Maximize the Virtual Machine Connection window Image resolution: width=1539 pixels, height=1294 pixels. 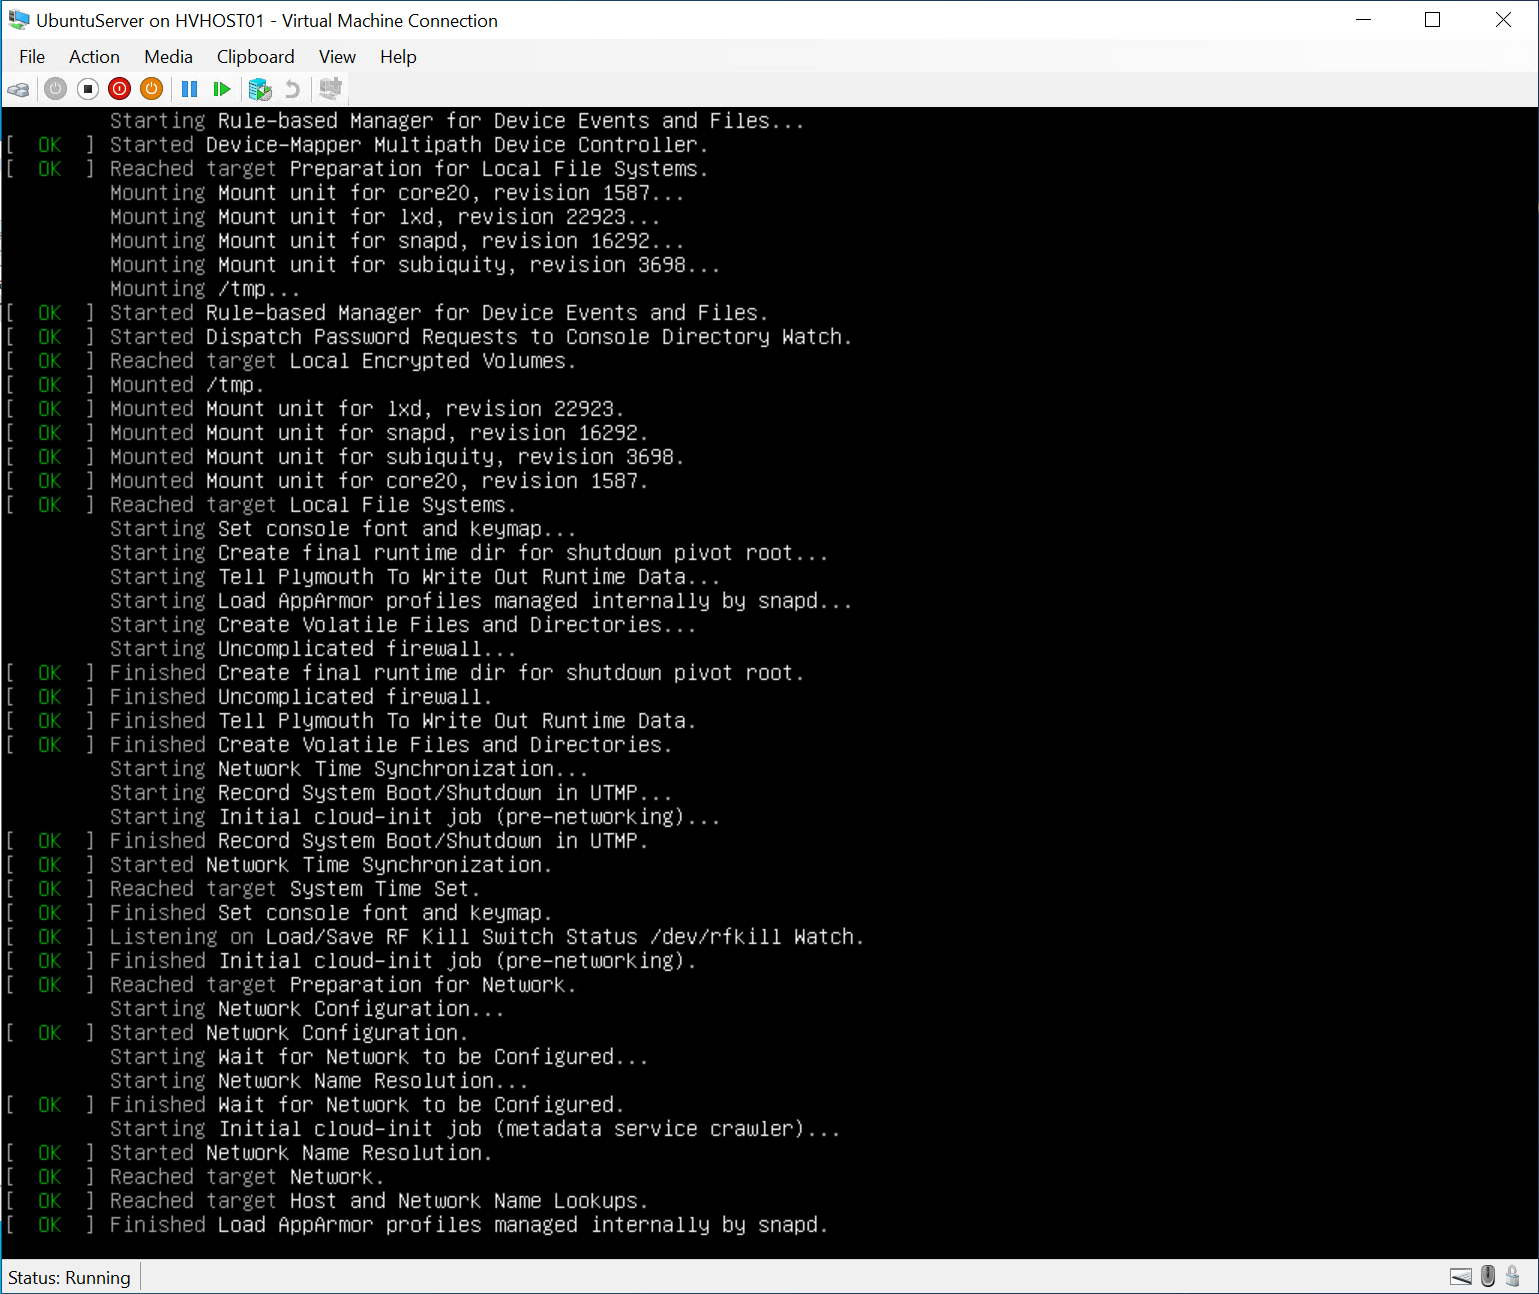[1433, 20]
